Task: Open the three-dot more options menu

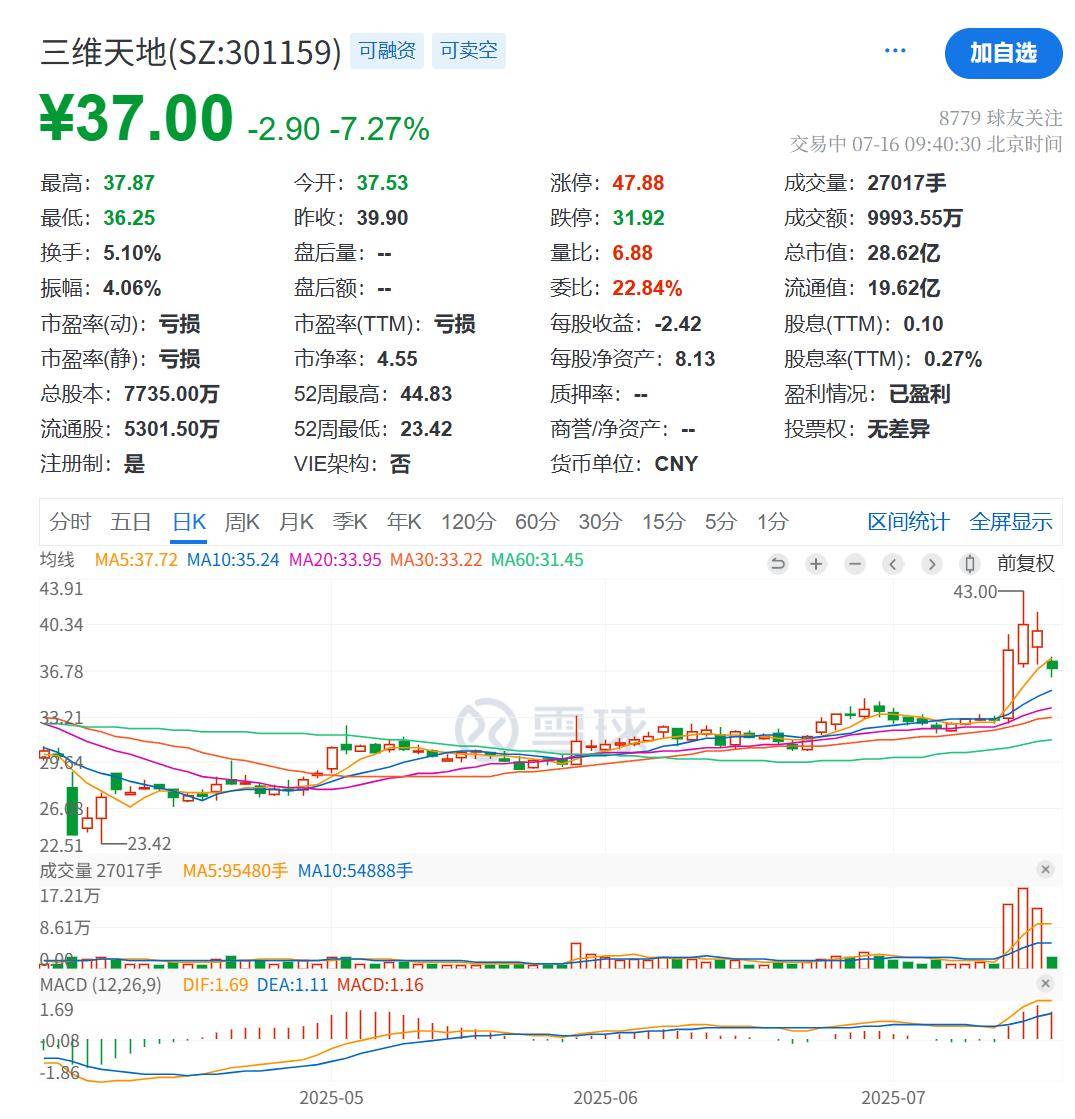Action: coord(894,51)
